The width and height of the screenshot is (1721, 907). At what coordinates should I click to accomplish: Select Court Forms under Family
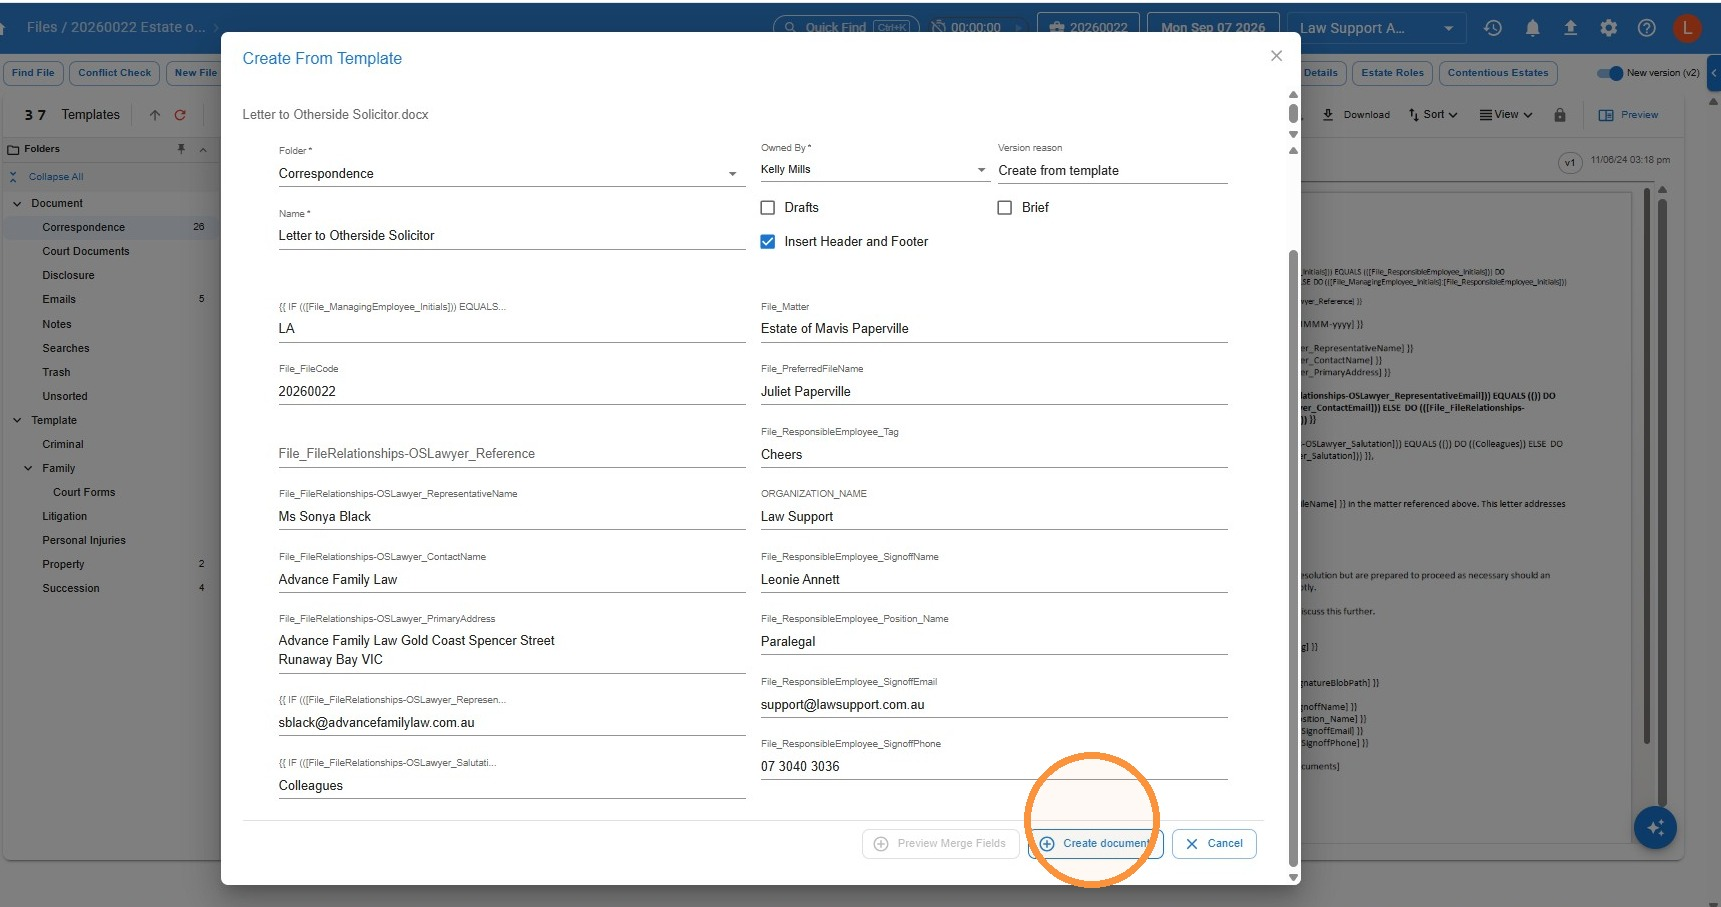pos(84,493)
